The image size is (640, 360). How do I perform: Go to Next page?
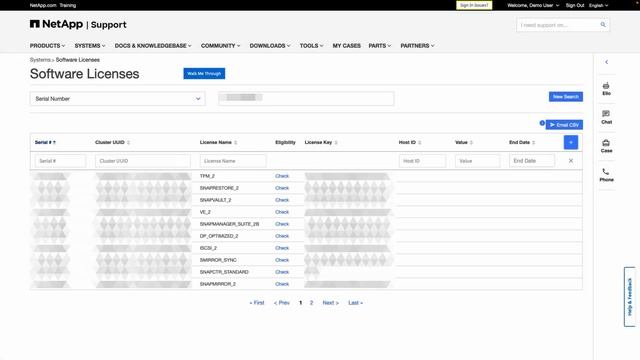[331, 303]
